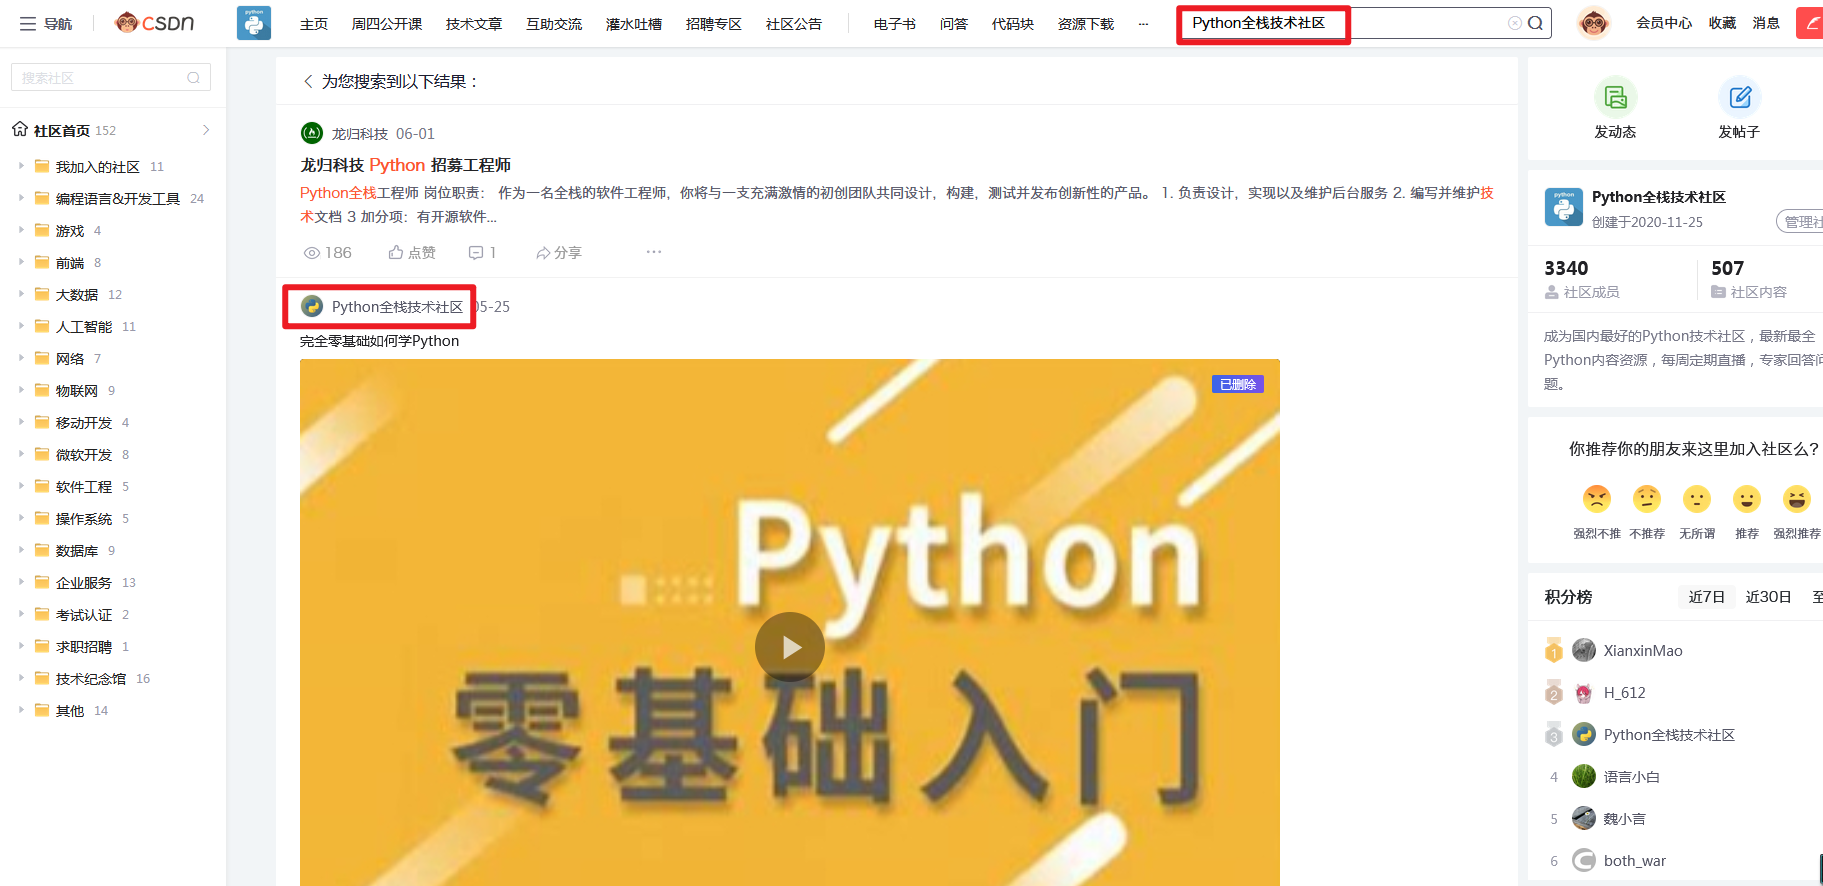Viewport: 1823px width, 886px height.
Task: Click the 已删除 badge on video
Action: (1238, 384)
